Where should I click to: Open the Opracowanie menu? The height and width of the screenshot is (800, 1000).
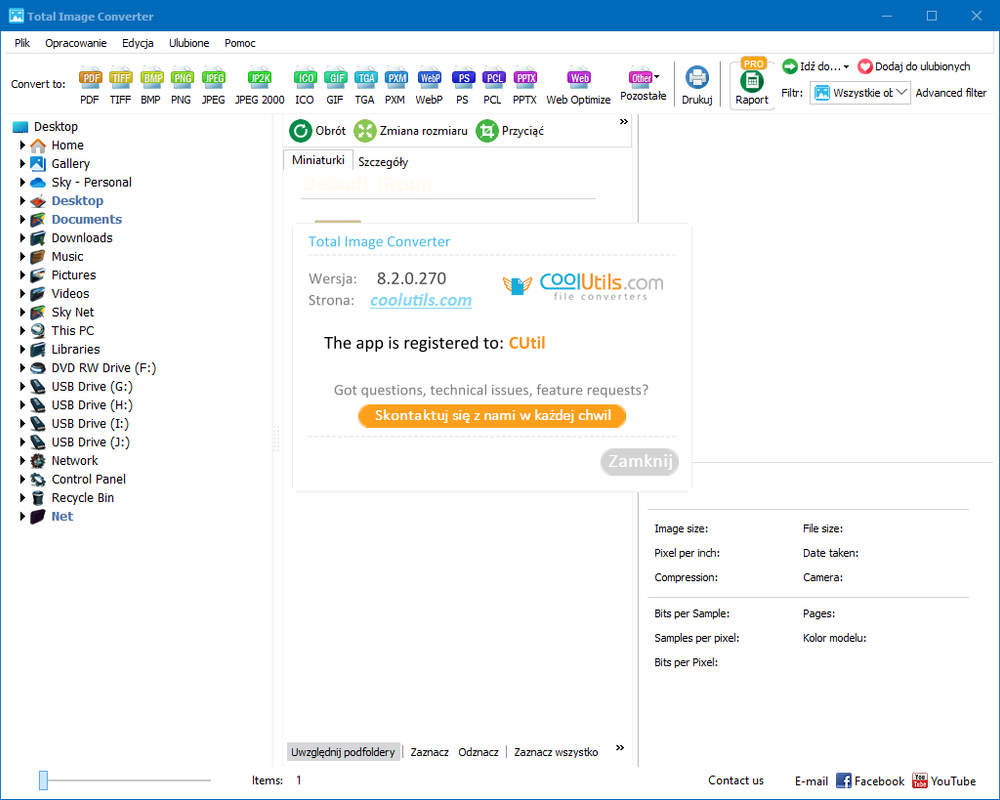[x=76, y=43]
